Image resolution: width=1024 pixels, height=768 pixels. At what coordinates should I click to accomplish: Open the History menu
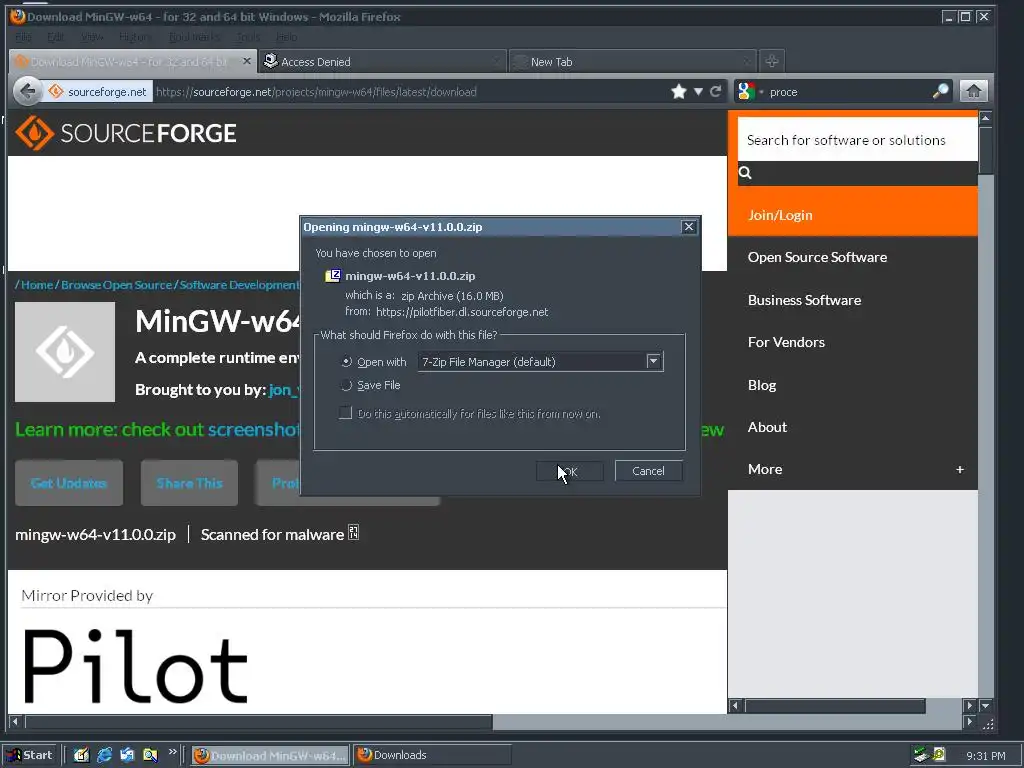click(136, 37)
